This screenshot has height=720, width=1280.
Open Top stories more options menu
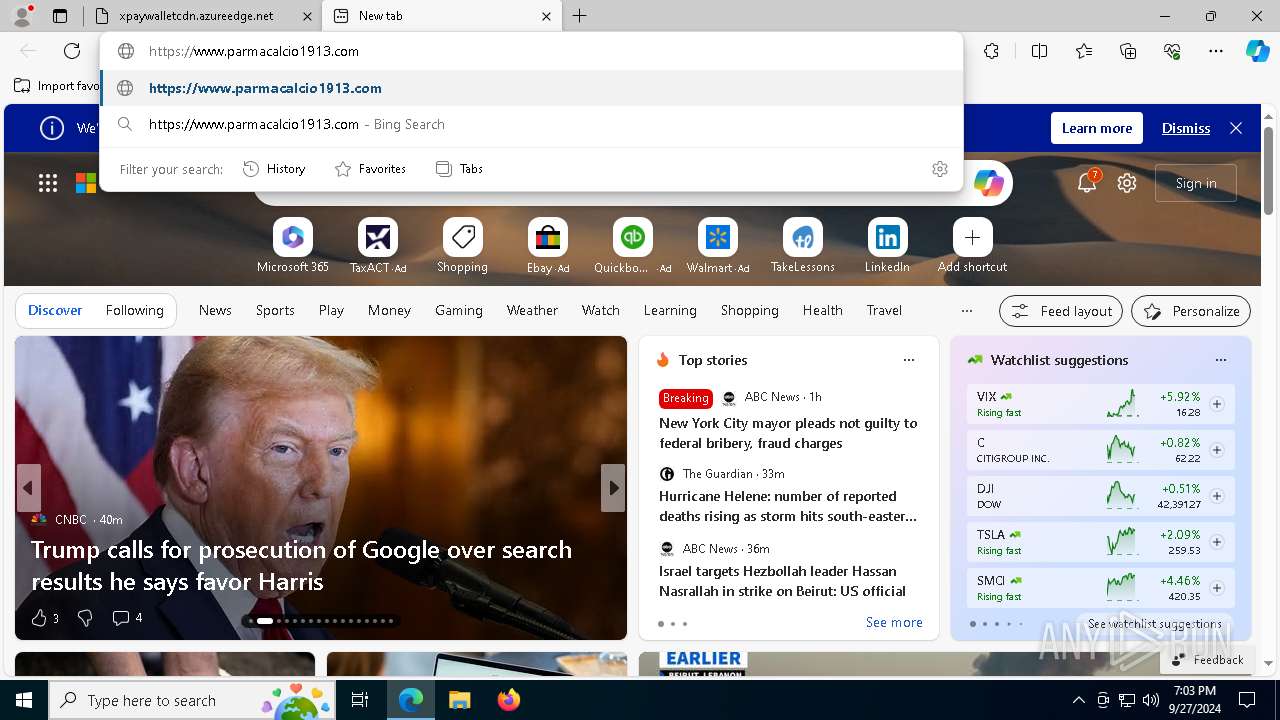[x=909, y=360]
